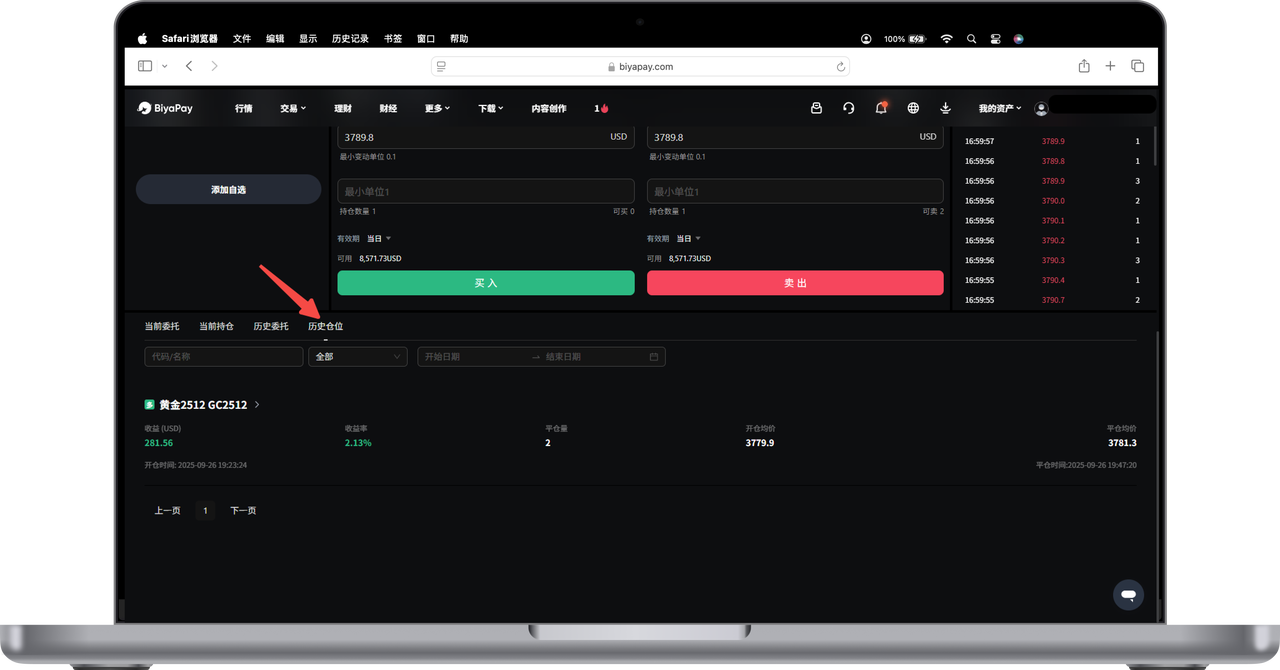Expand the 交易 navigation dropdown
1280x670 pixels.
coord(293,108)
